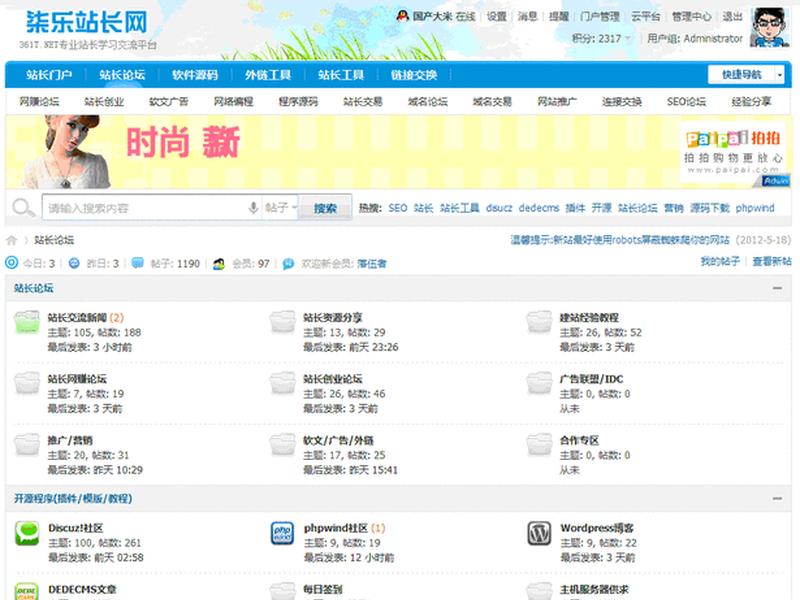Viewport: 800px width, 600px height.
Task: Click the 今日 target stats icon
Action: [11, 263]
